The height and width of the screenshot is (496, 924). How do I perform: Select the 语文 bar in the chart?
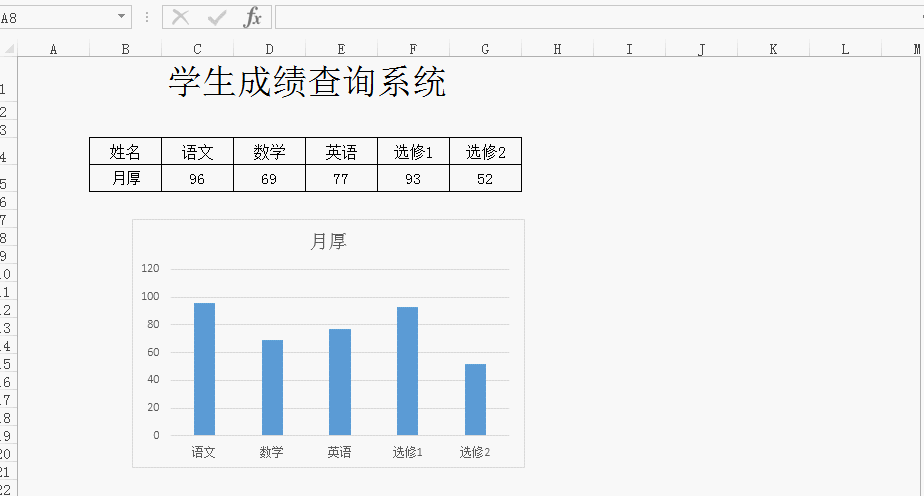pyautogui.click(x=204, y=369)
